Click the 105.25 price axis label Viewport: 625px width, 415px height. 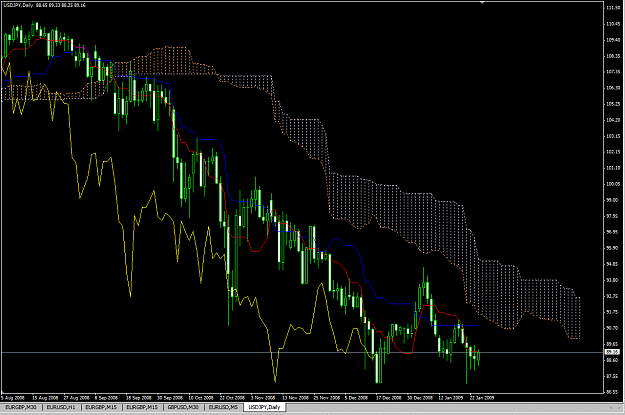click(613, 104)
